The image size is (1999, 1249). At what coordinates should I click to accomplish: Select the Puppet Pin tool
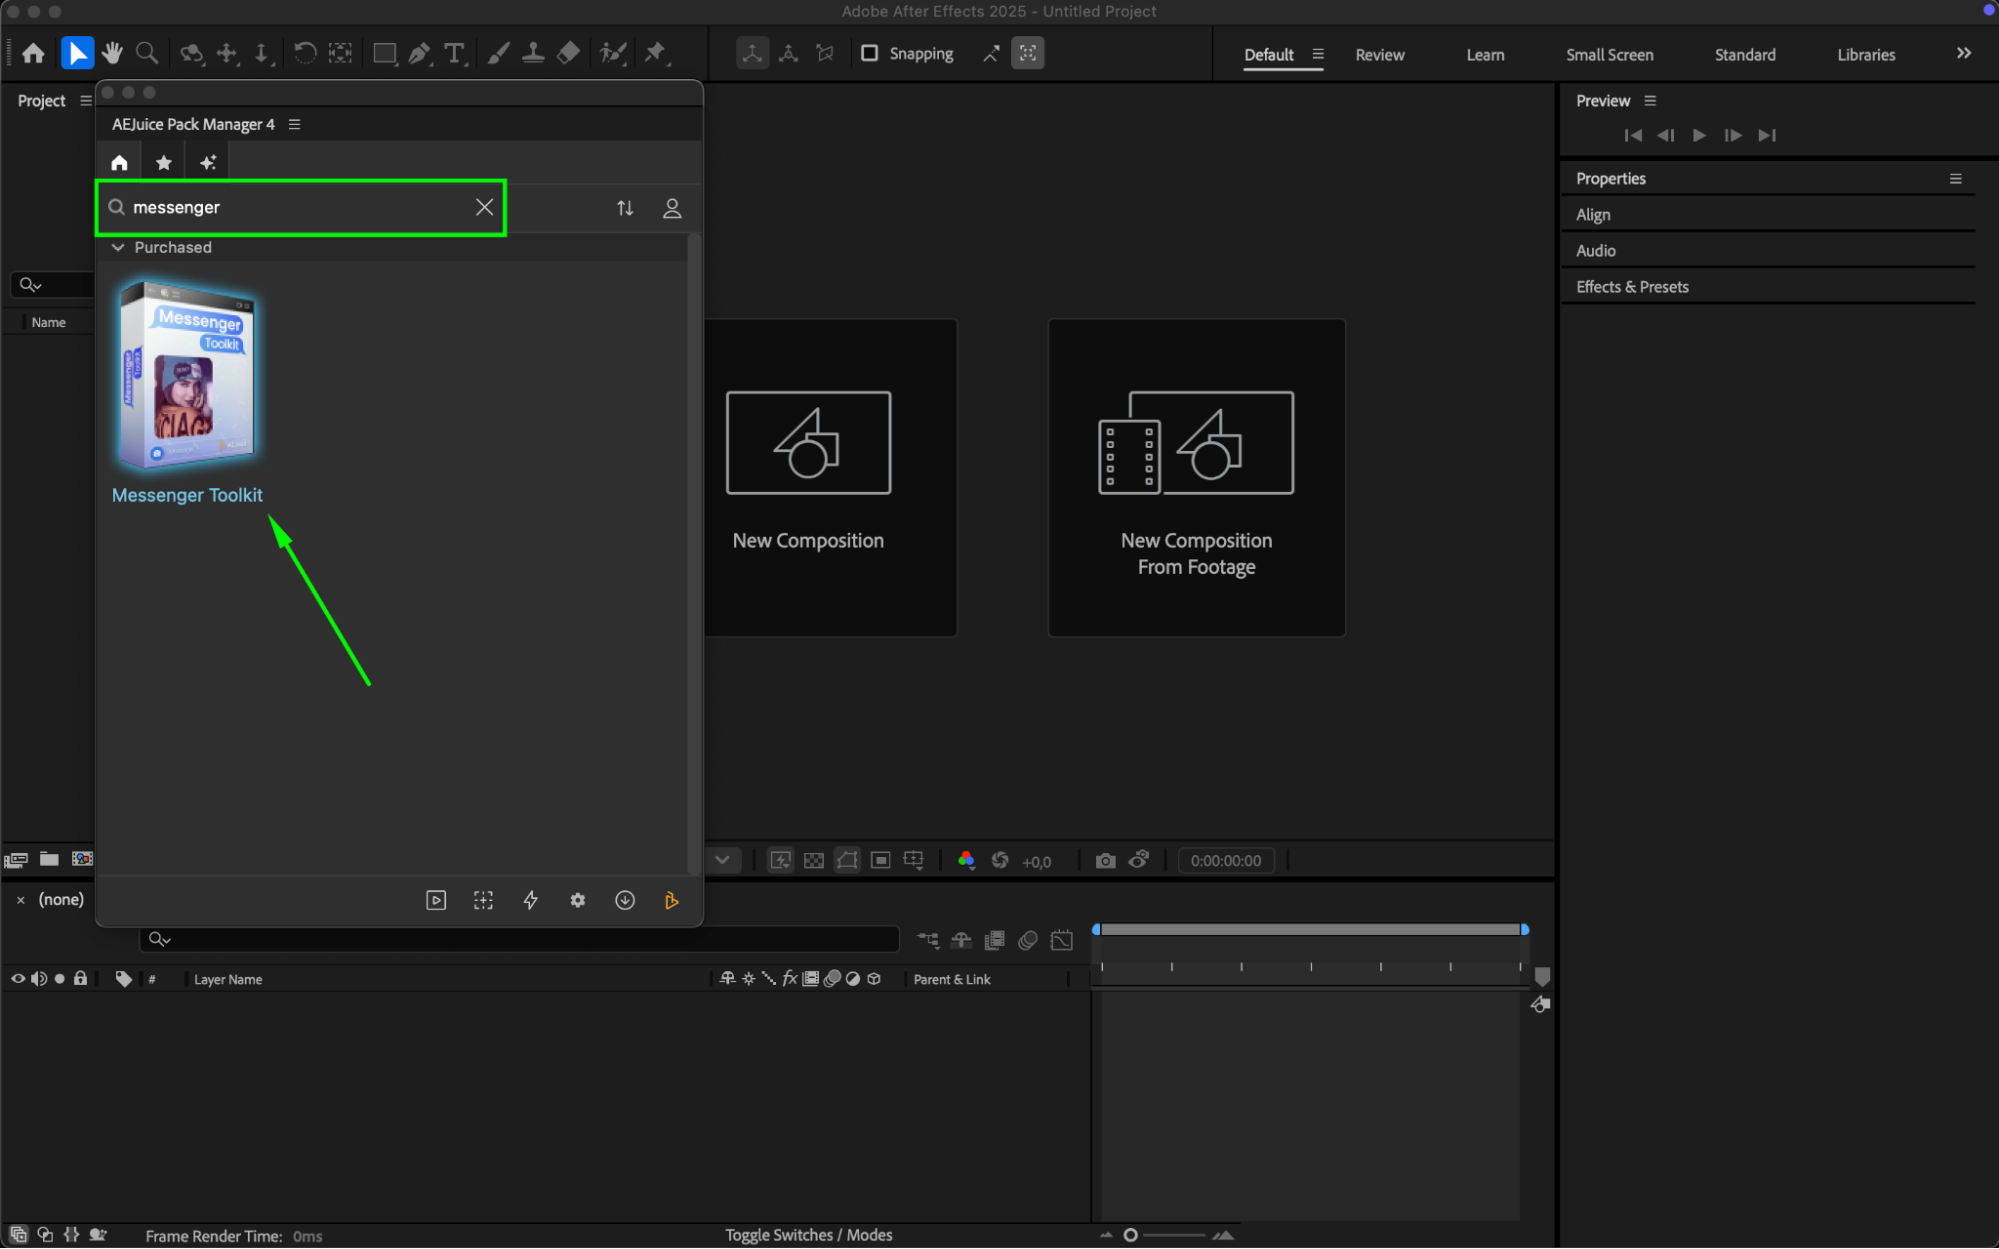(x=656, y=53)
